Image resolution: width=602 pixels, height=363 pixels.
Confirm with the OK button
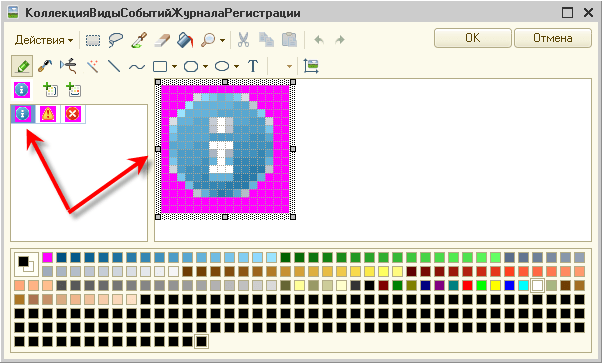click(473, 38)
